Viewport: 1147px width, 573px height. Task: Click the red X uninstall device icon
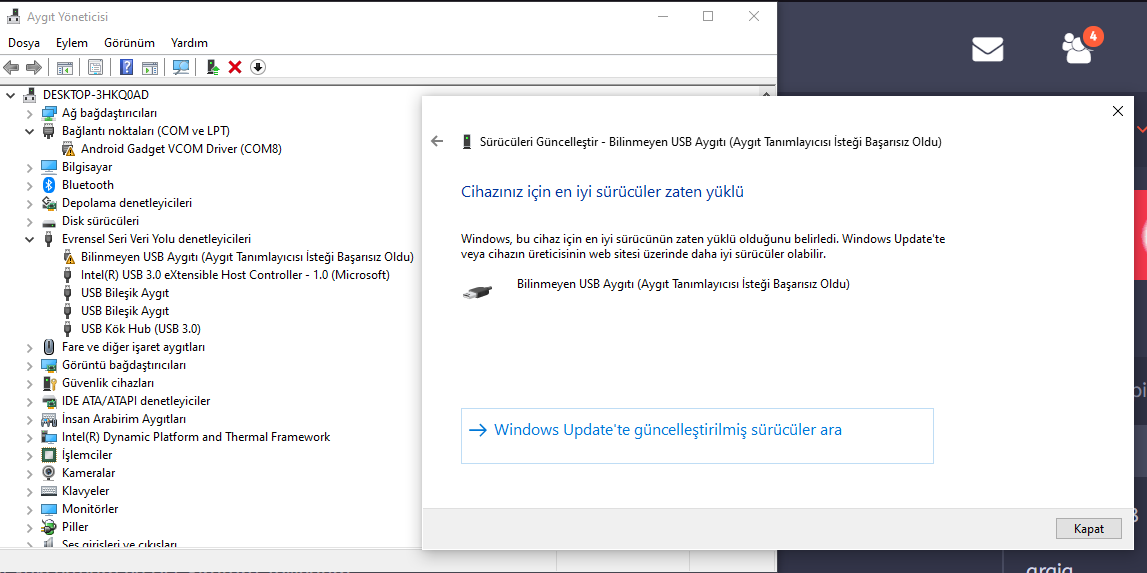click(x=235, y=67)
